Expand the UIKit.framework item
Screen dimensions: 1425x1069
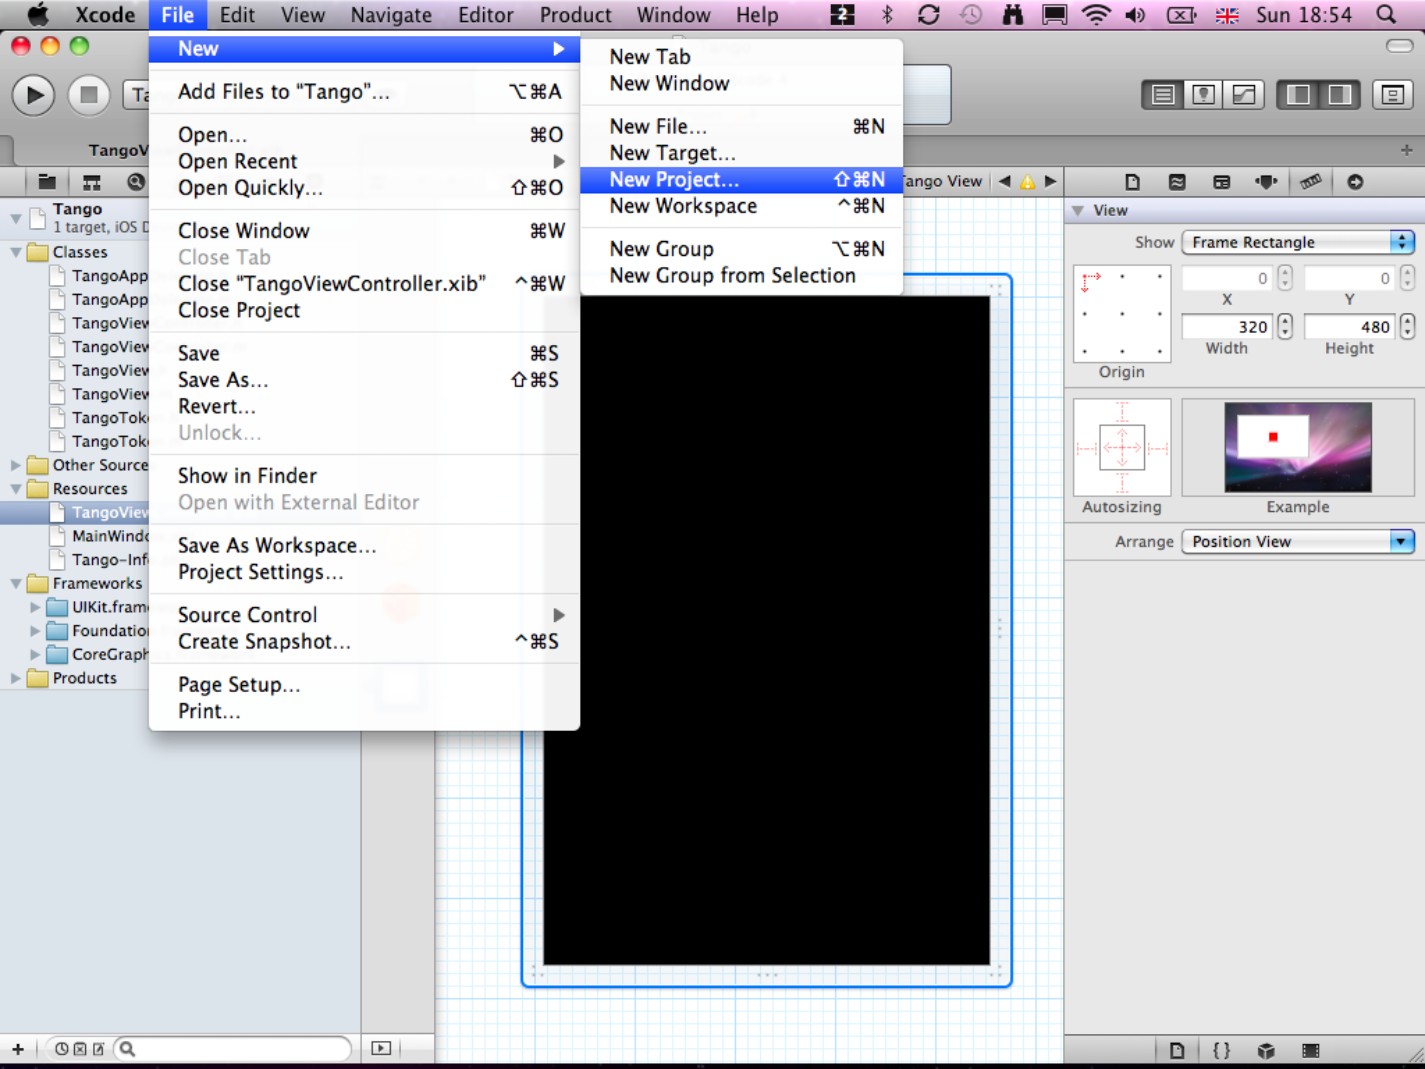(35, 607)
